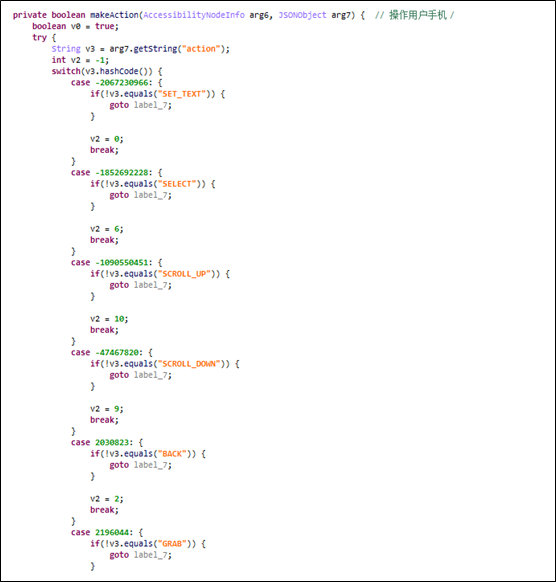Click the case -1852692228 number

[122, 173]
